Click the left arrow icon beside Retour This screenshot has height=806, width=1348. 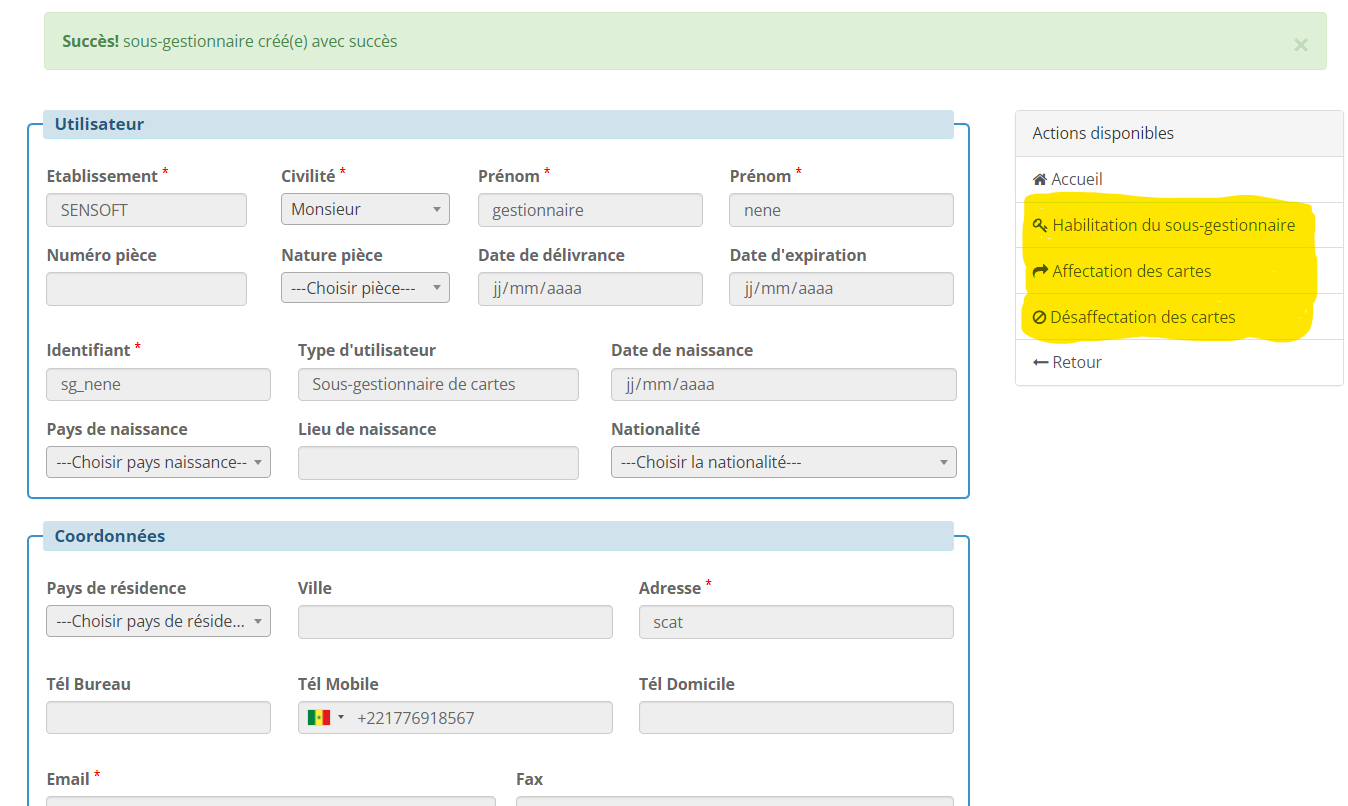tap(1040, 362)
